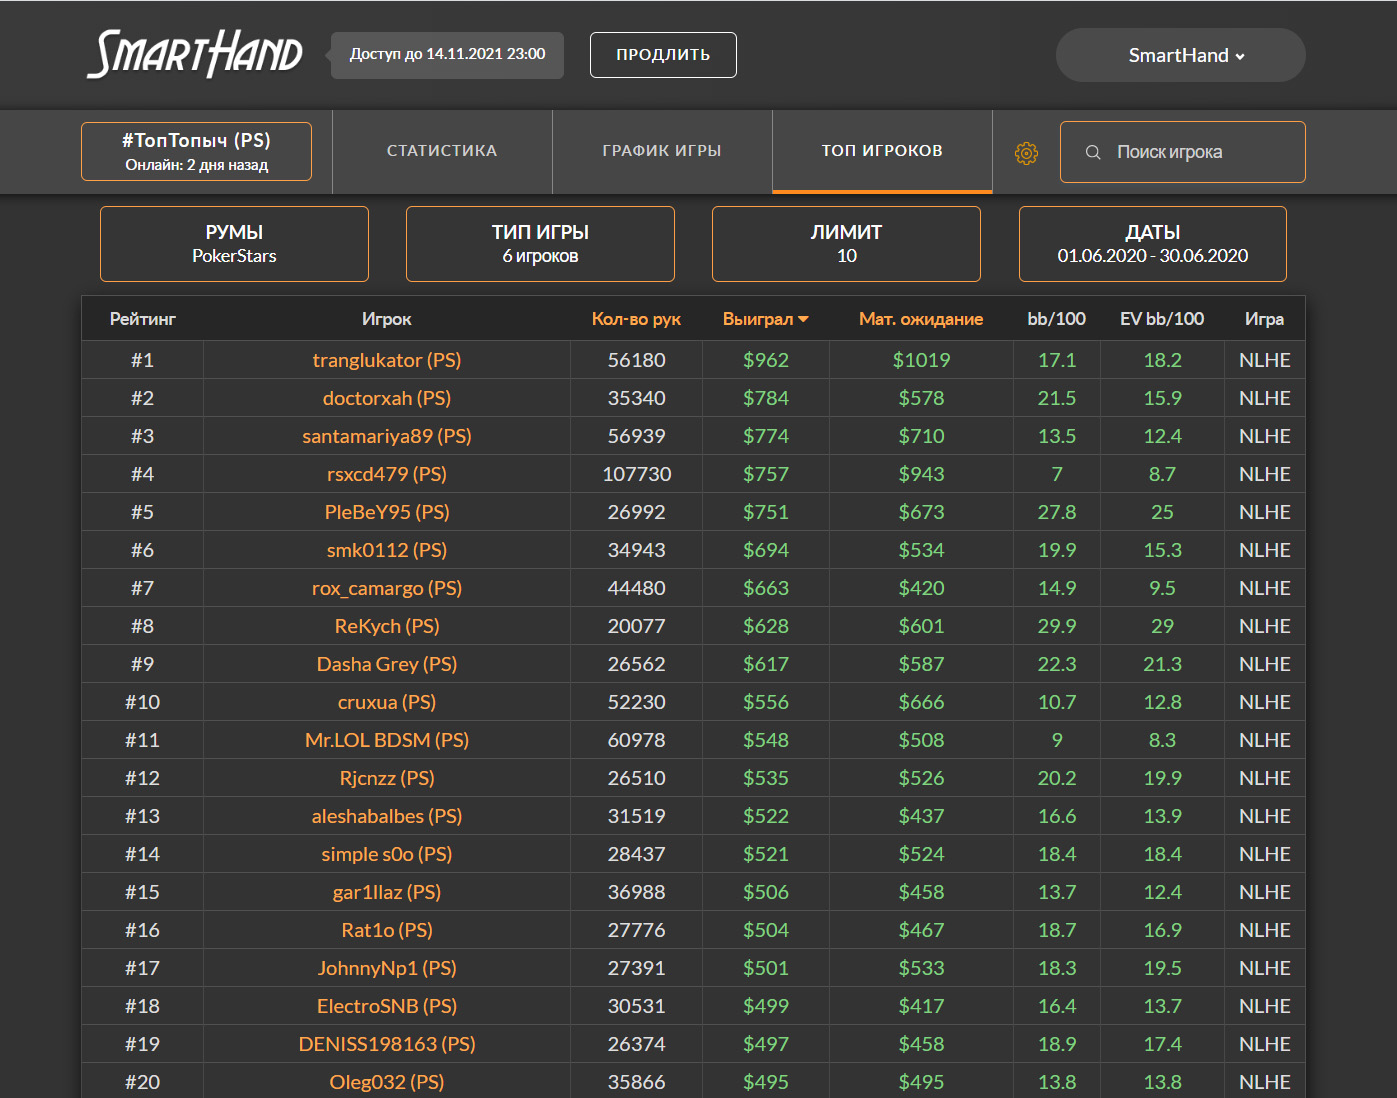Sort by Кол-во рук column
This screenshot has width=1397, height=1098.
click(x=636, y=319)
